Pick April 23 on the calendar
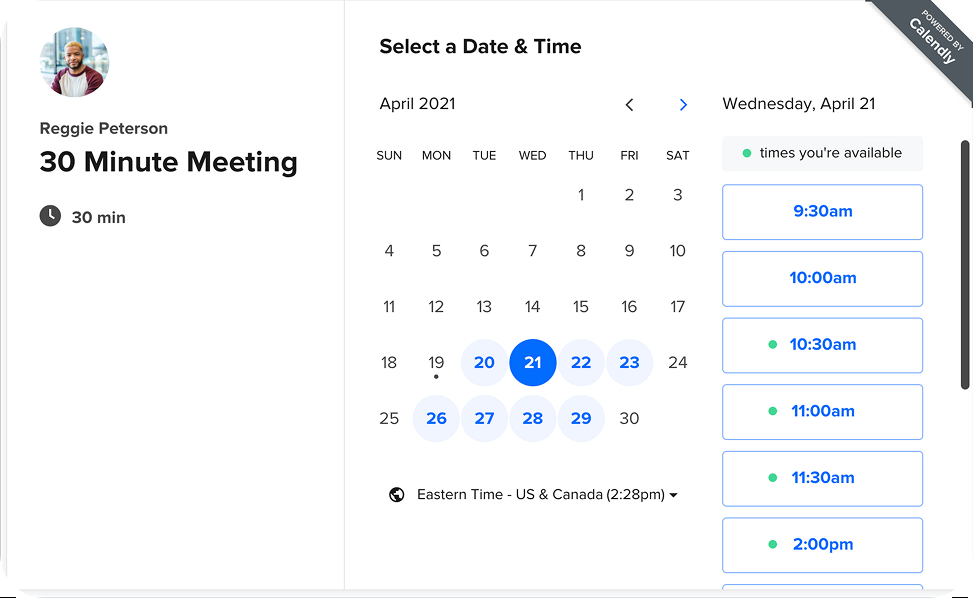The width and height of the screenshot is (973, 598). (x=629, y=363)
